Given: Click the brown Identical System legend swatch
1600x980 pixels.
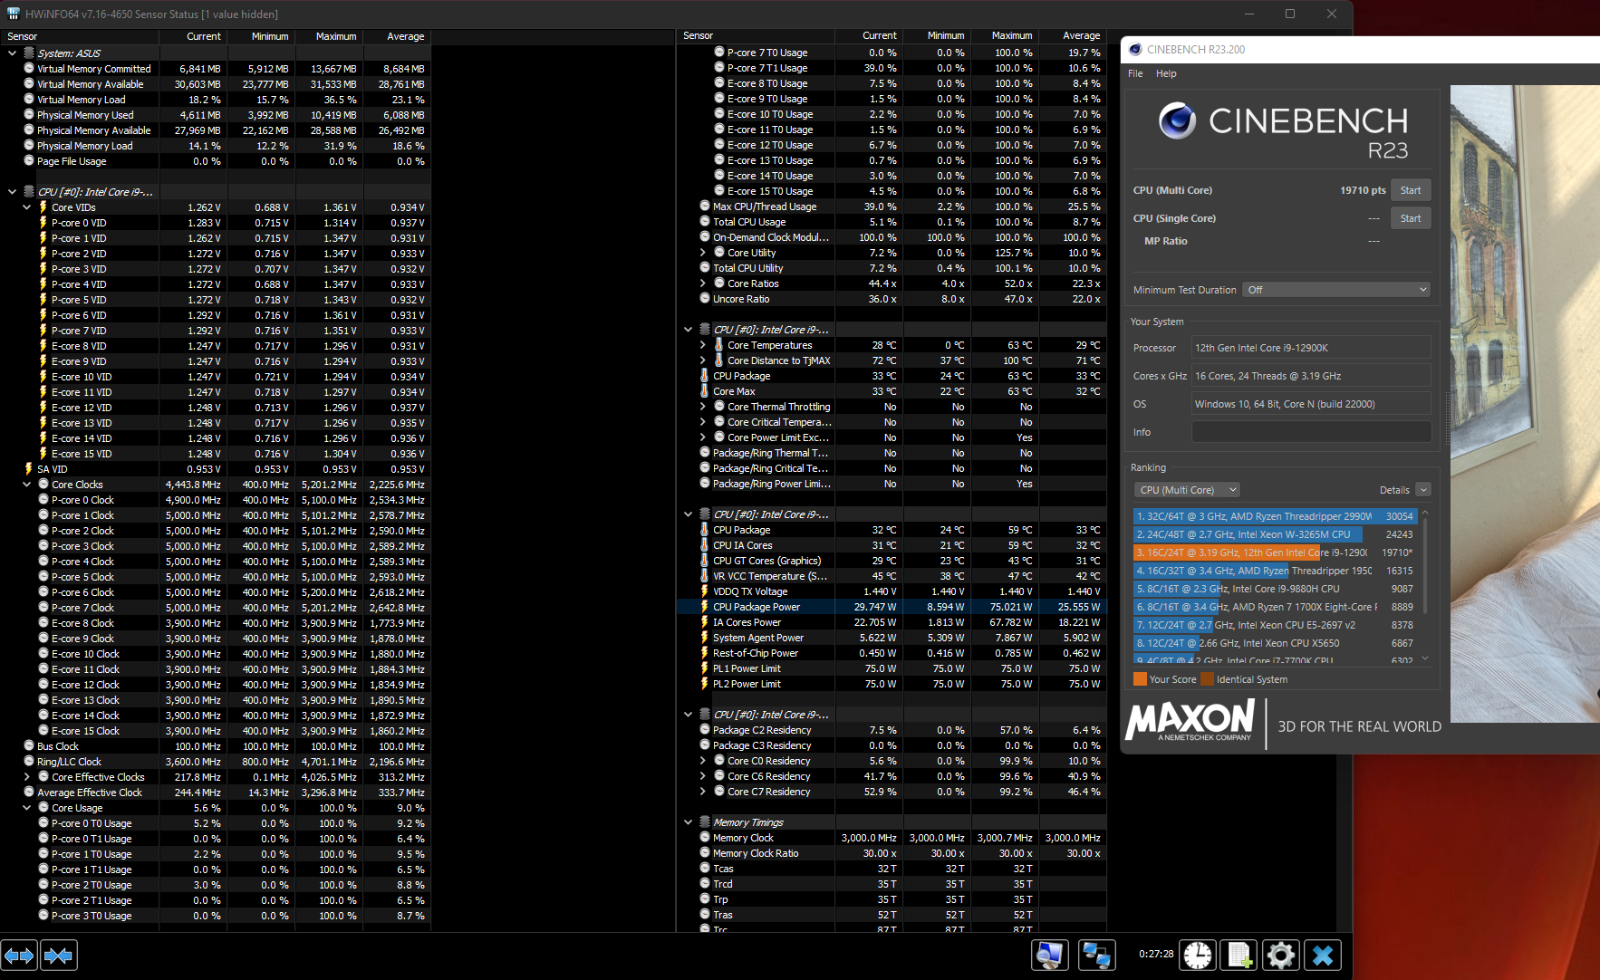Looking at the screenshot, I should tap(1207, 679).
